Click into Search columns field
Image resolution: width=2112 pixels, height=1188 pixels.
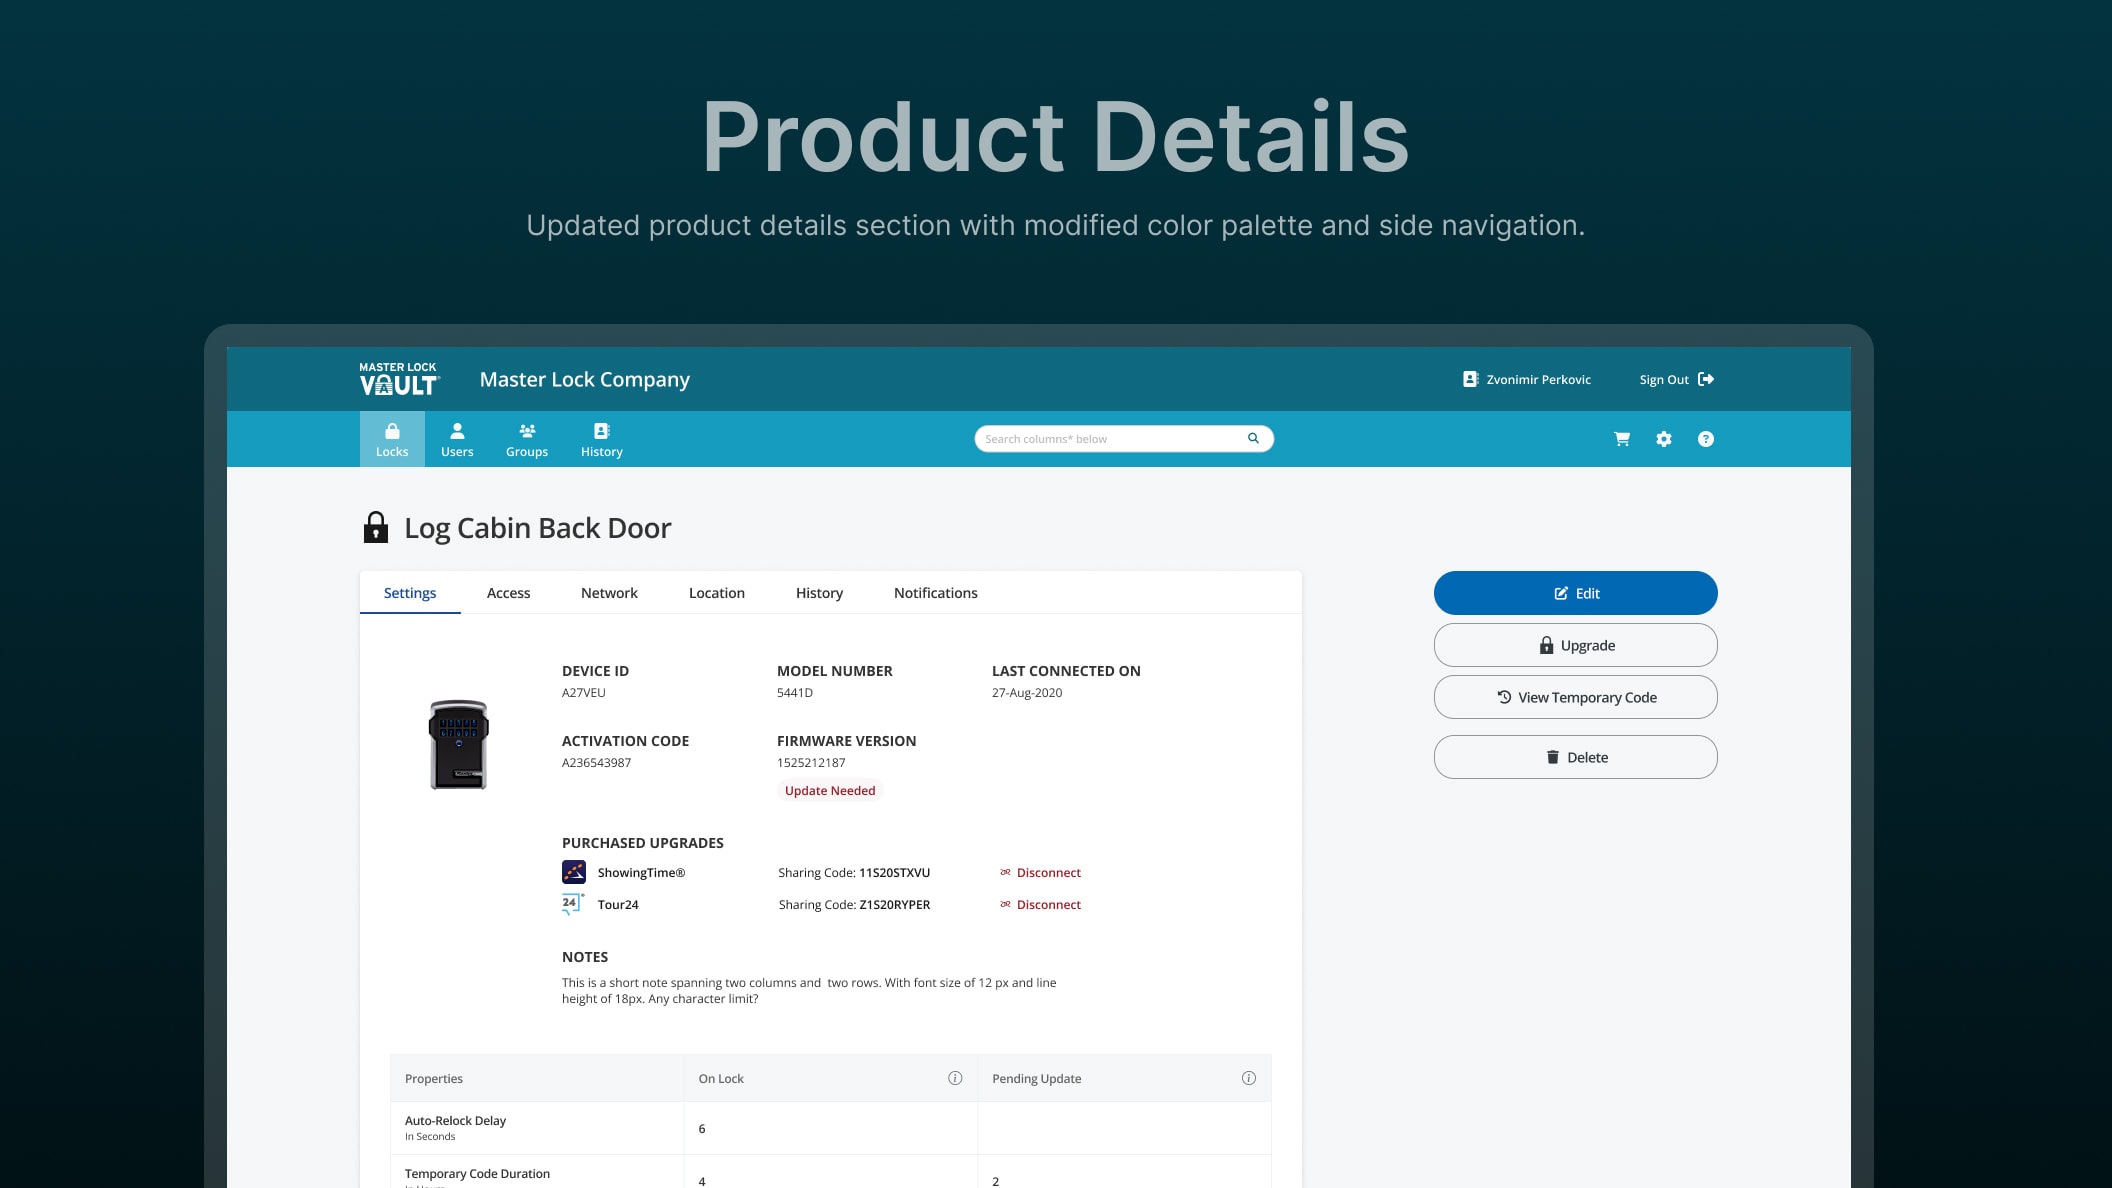pyautogui.click(x=1124, y=438)
